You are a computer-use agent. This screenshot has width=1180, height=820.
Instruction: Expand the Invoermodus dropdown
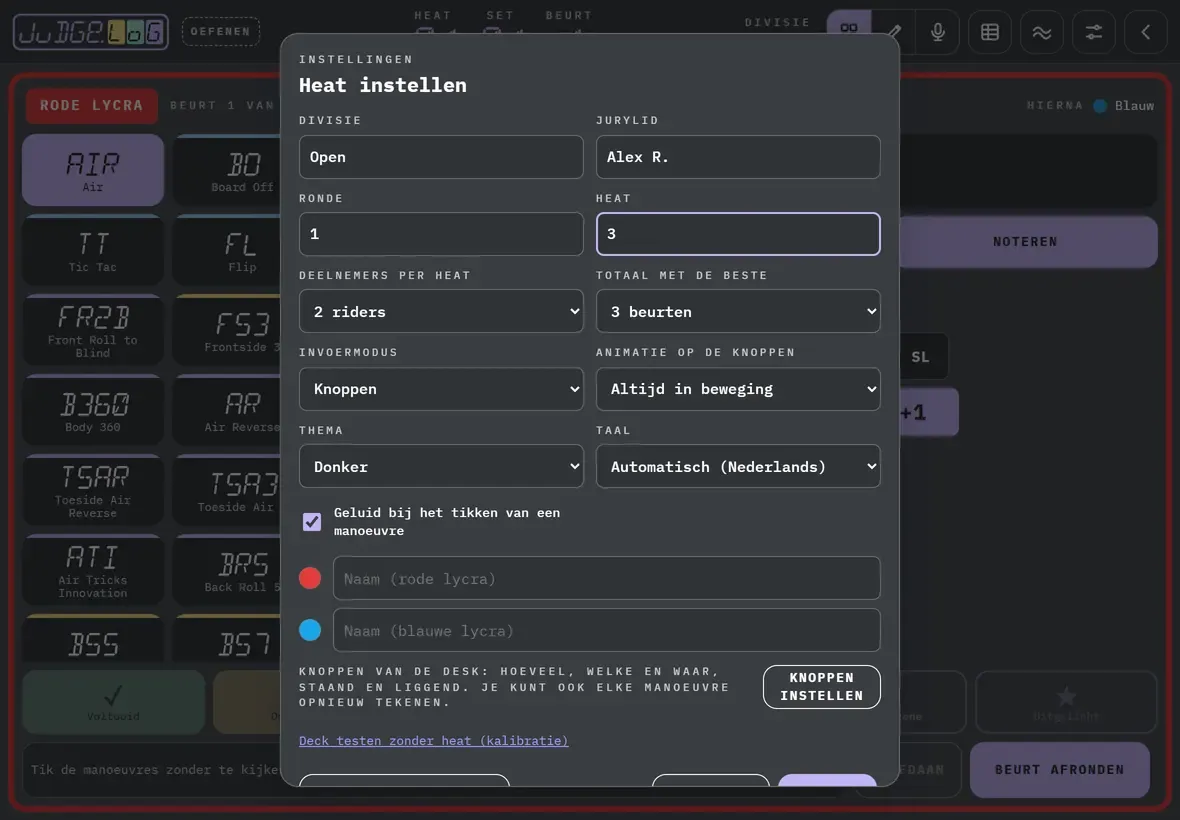441,389
